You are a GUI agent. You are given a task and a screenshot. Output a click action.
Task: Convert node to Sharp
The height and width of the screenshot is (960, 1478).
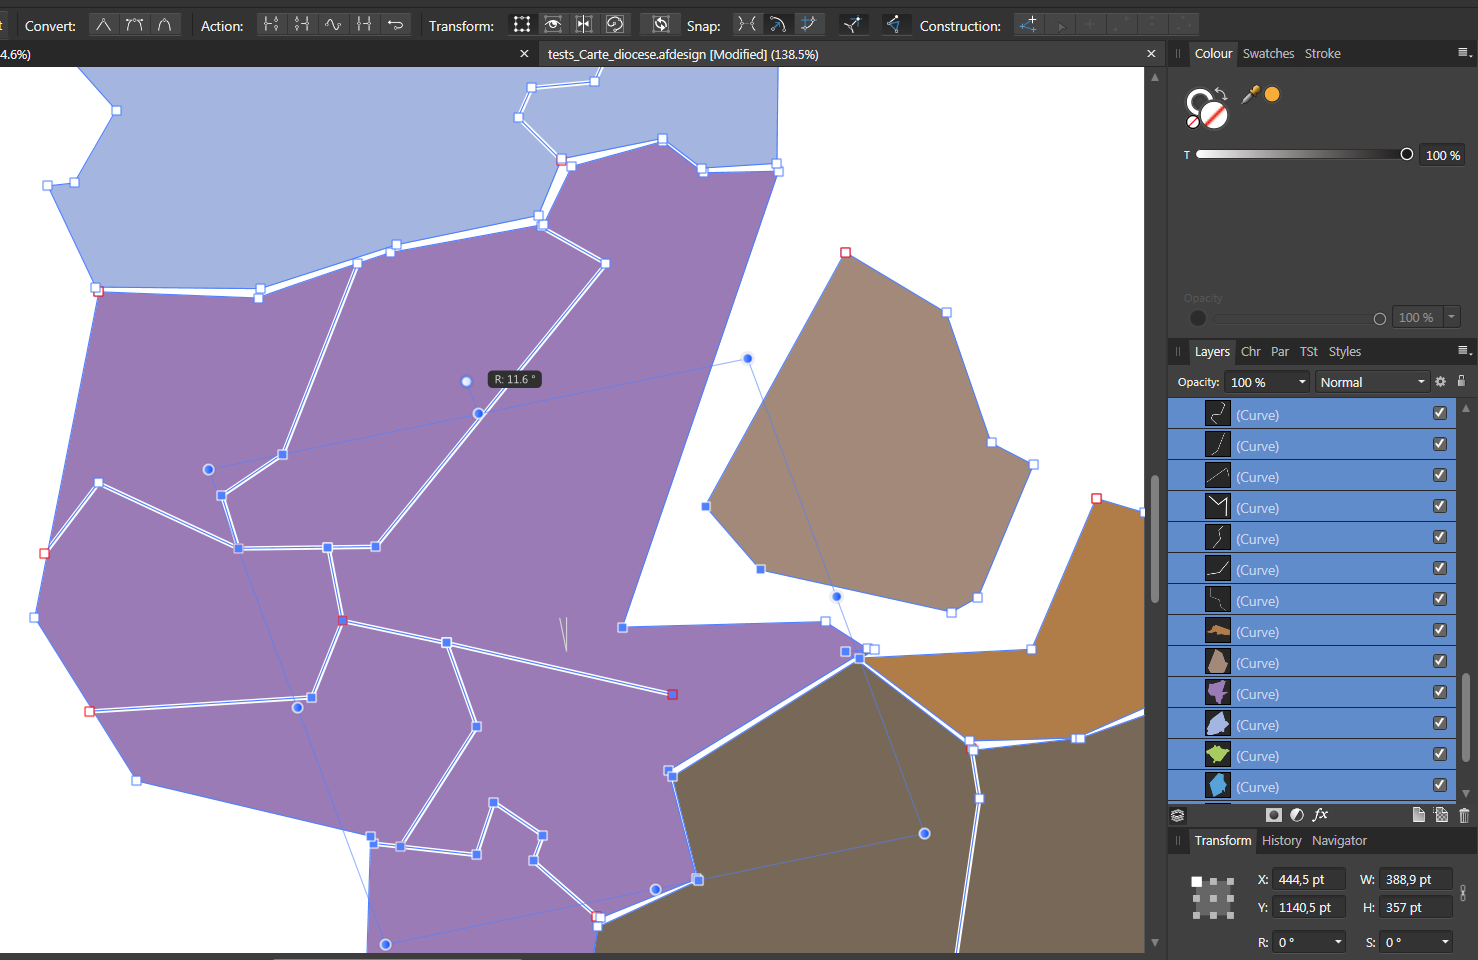(103, 25)
